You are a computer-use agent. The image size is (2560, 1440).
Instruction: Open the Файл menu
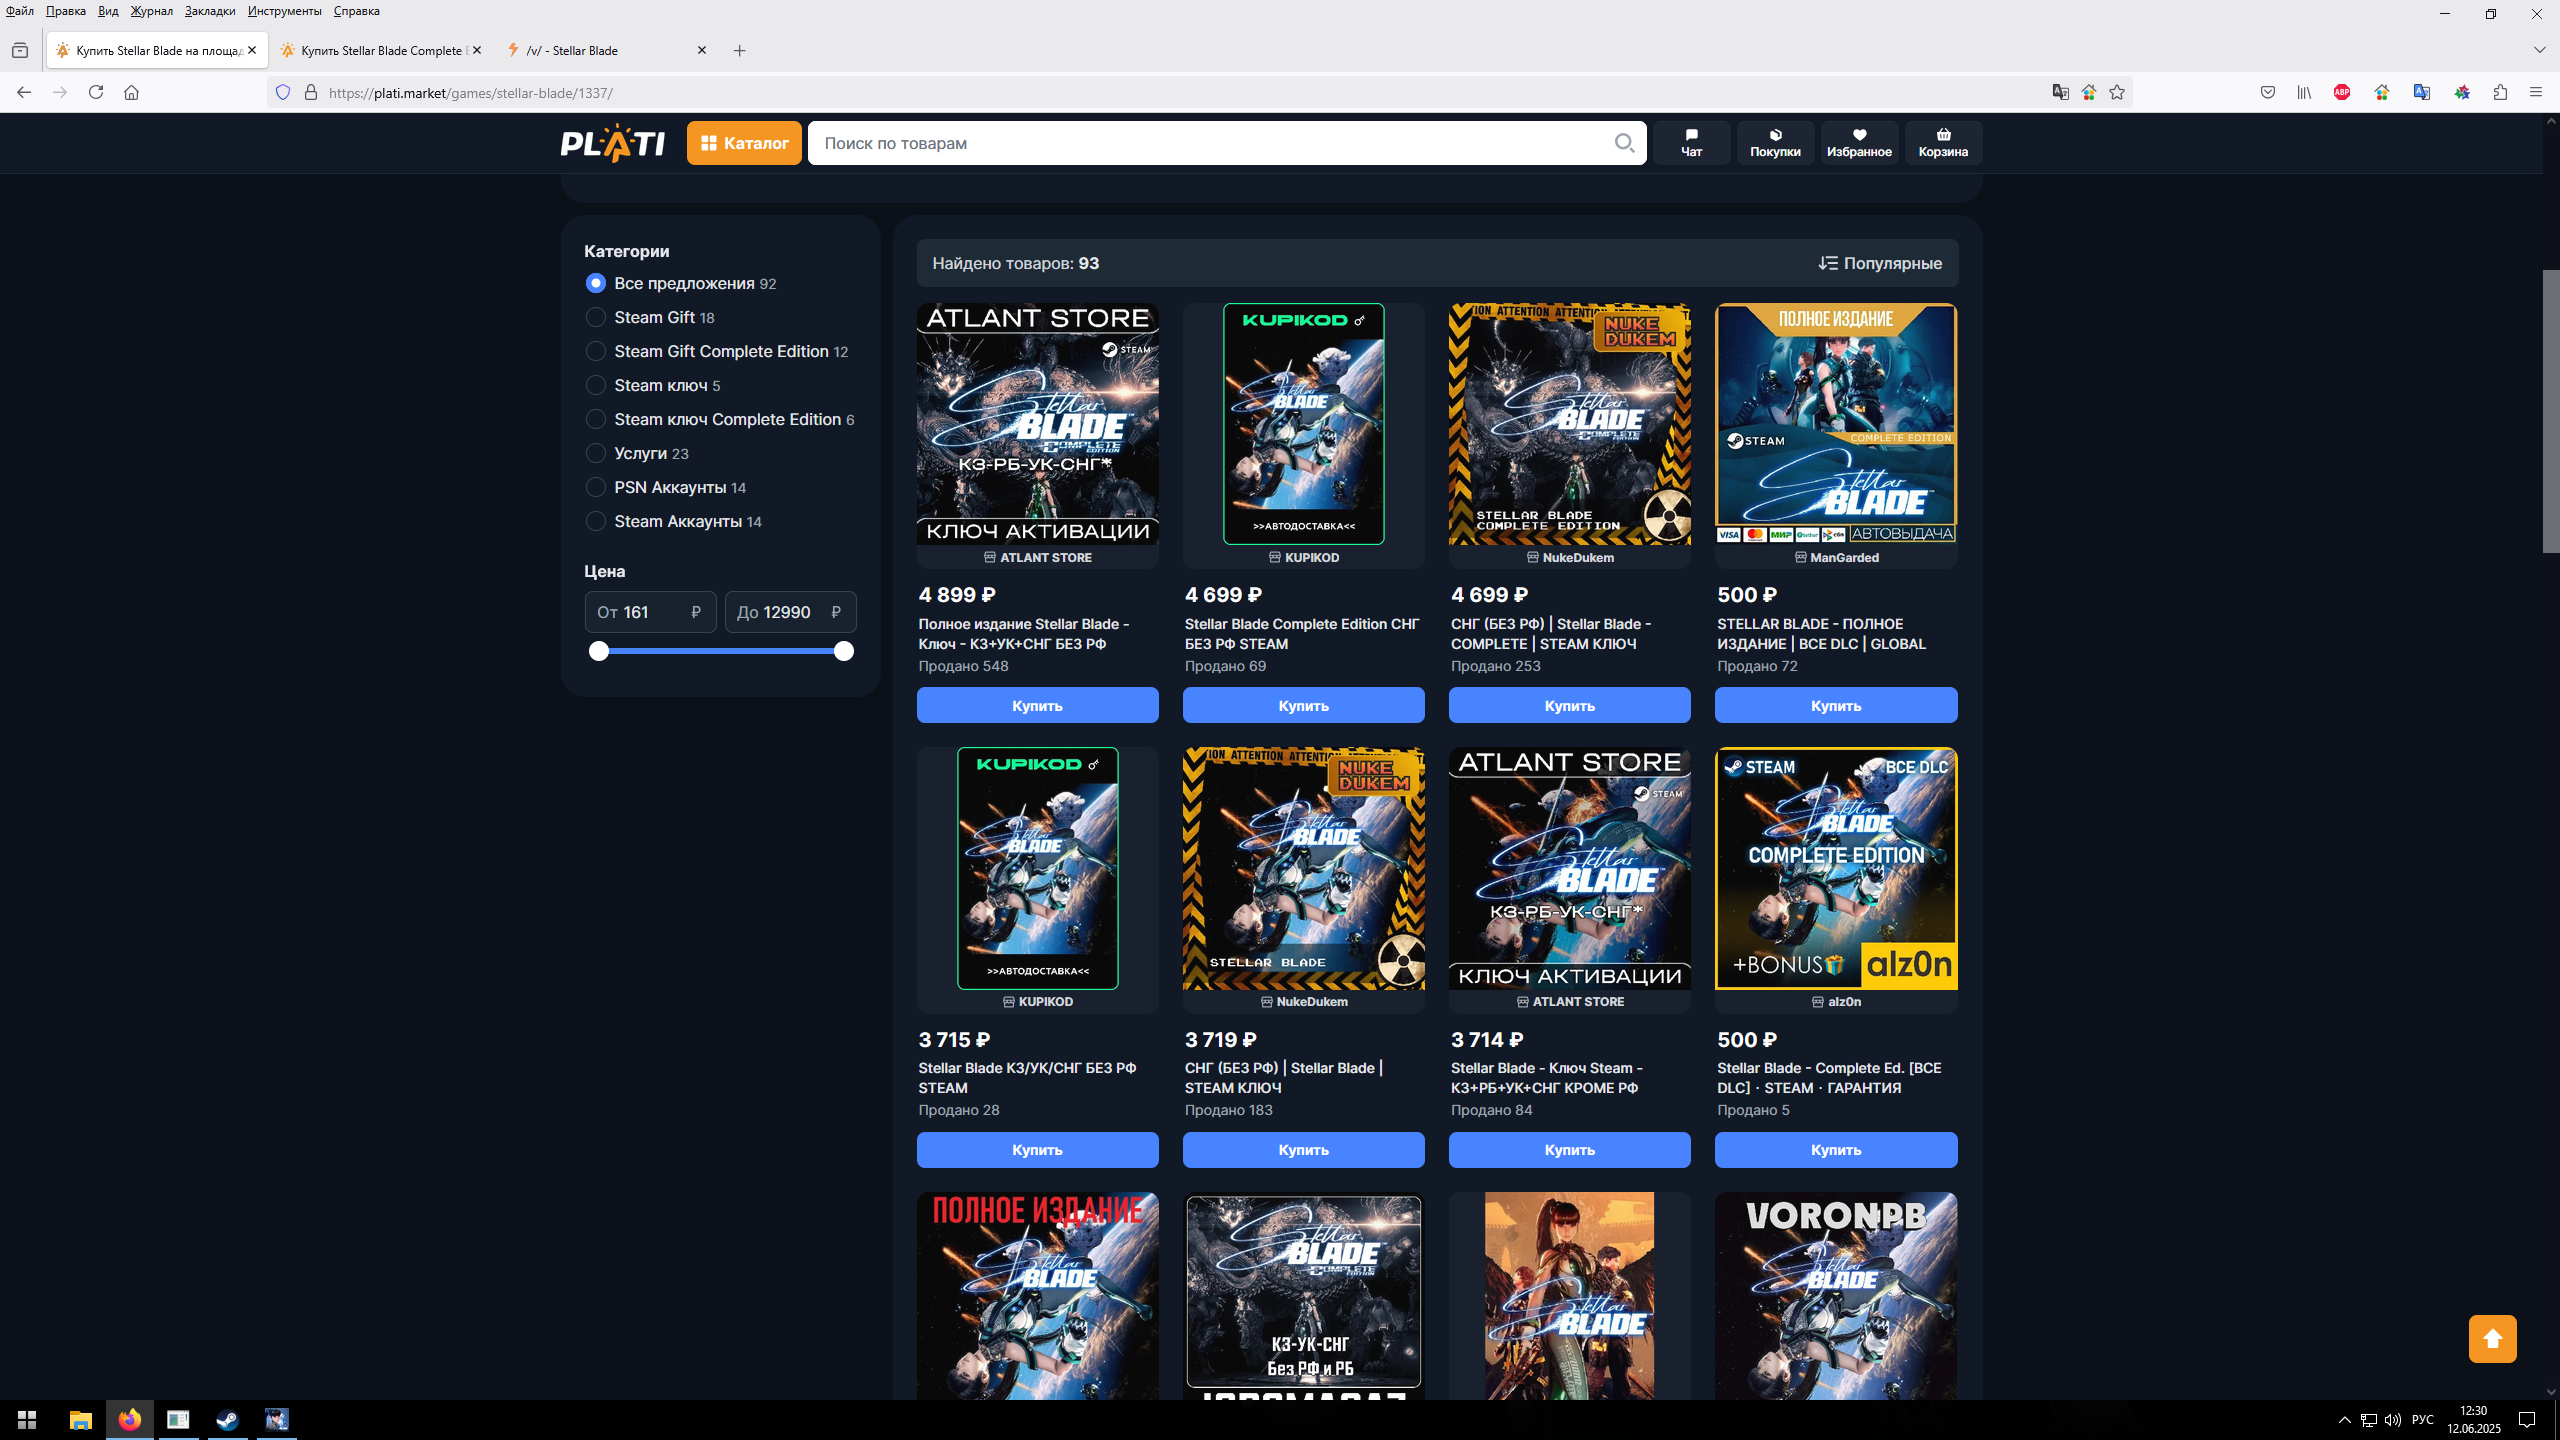click(x=19, y=11)
